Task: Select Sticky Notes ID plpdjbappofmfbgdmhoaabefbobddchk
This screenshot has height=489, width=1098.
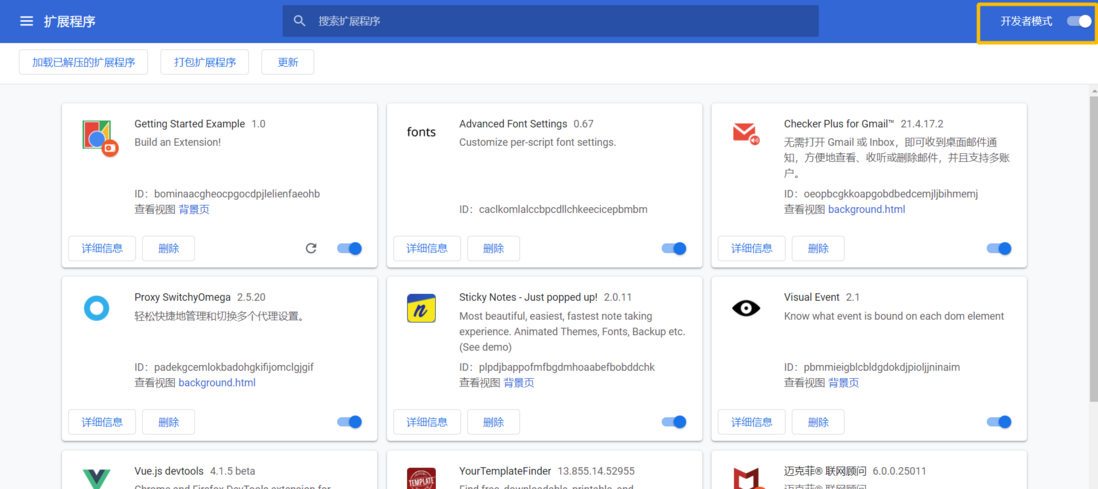Action: click(567, 368)
